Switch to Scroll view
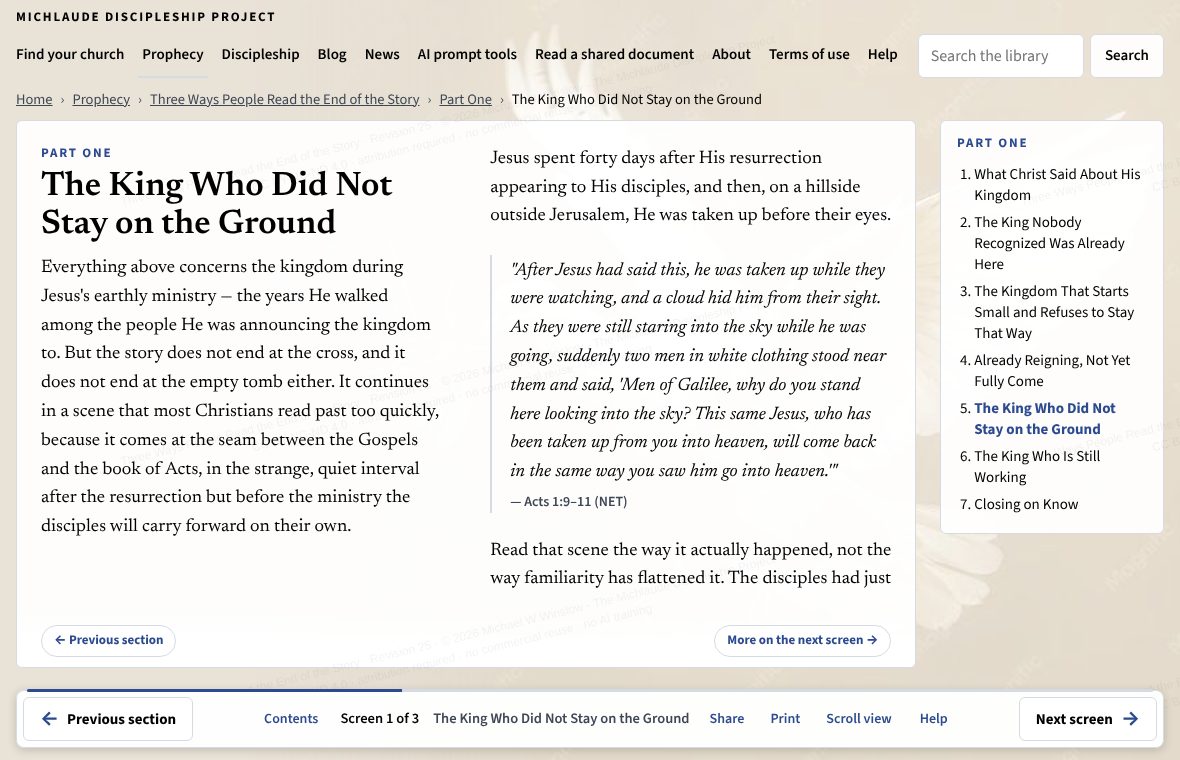The width and height of the screenshot is (1180, 760). pos(859,719)
